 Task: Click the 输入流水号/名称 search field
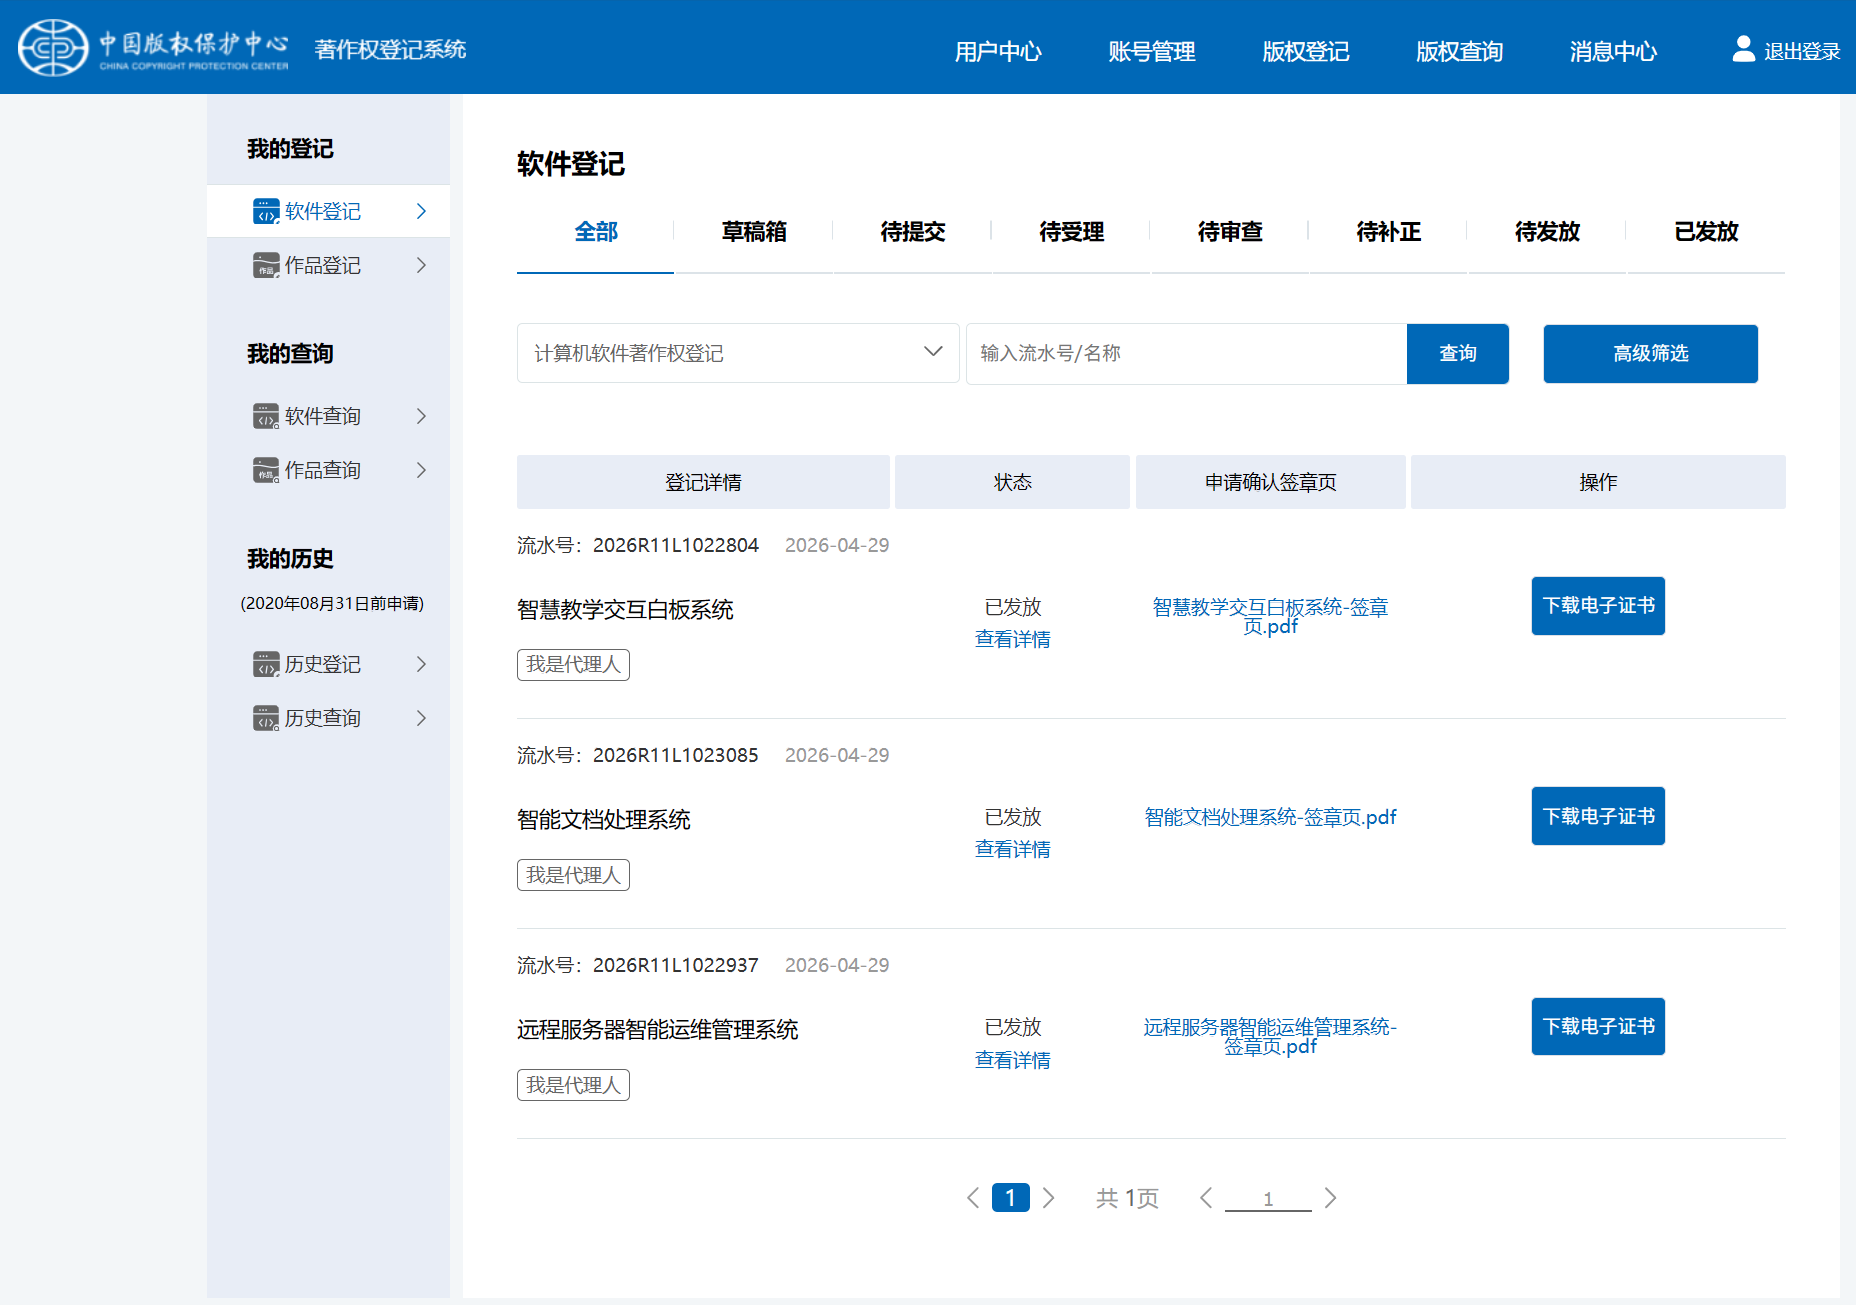pyautogui.click(x=1186, y=353)
